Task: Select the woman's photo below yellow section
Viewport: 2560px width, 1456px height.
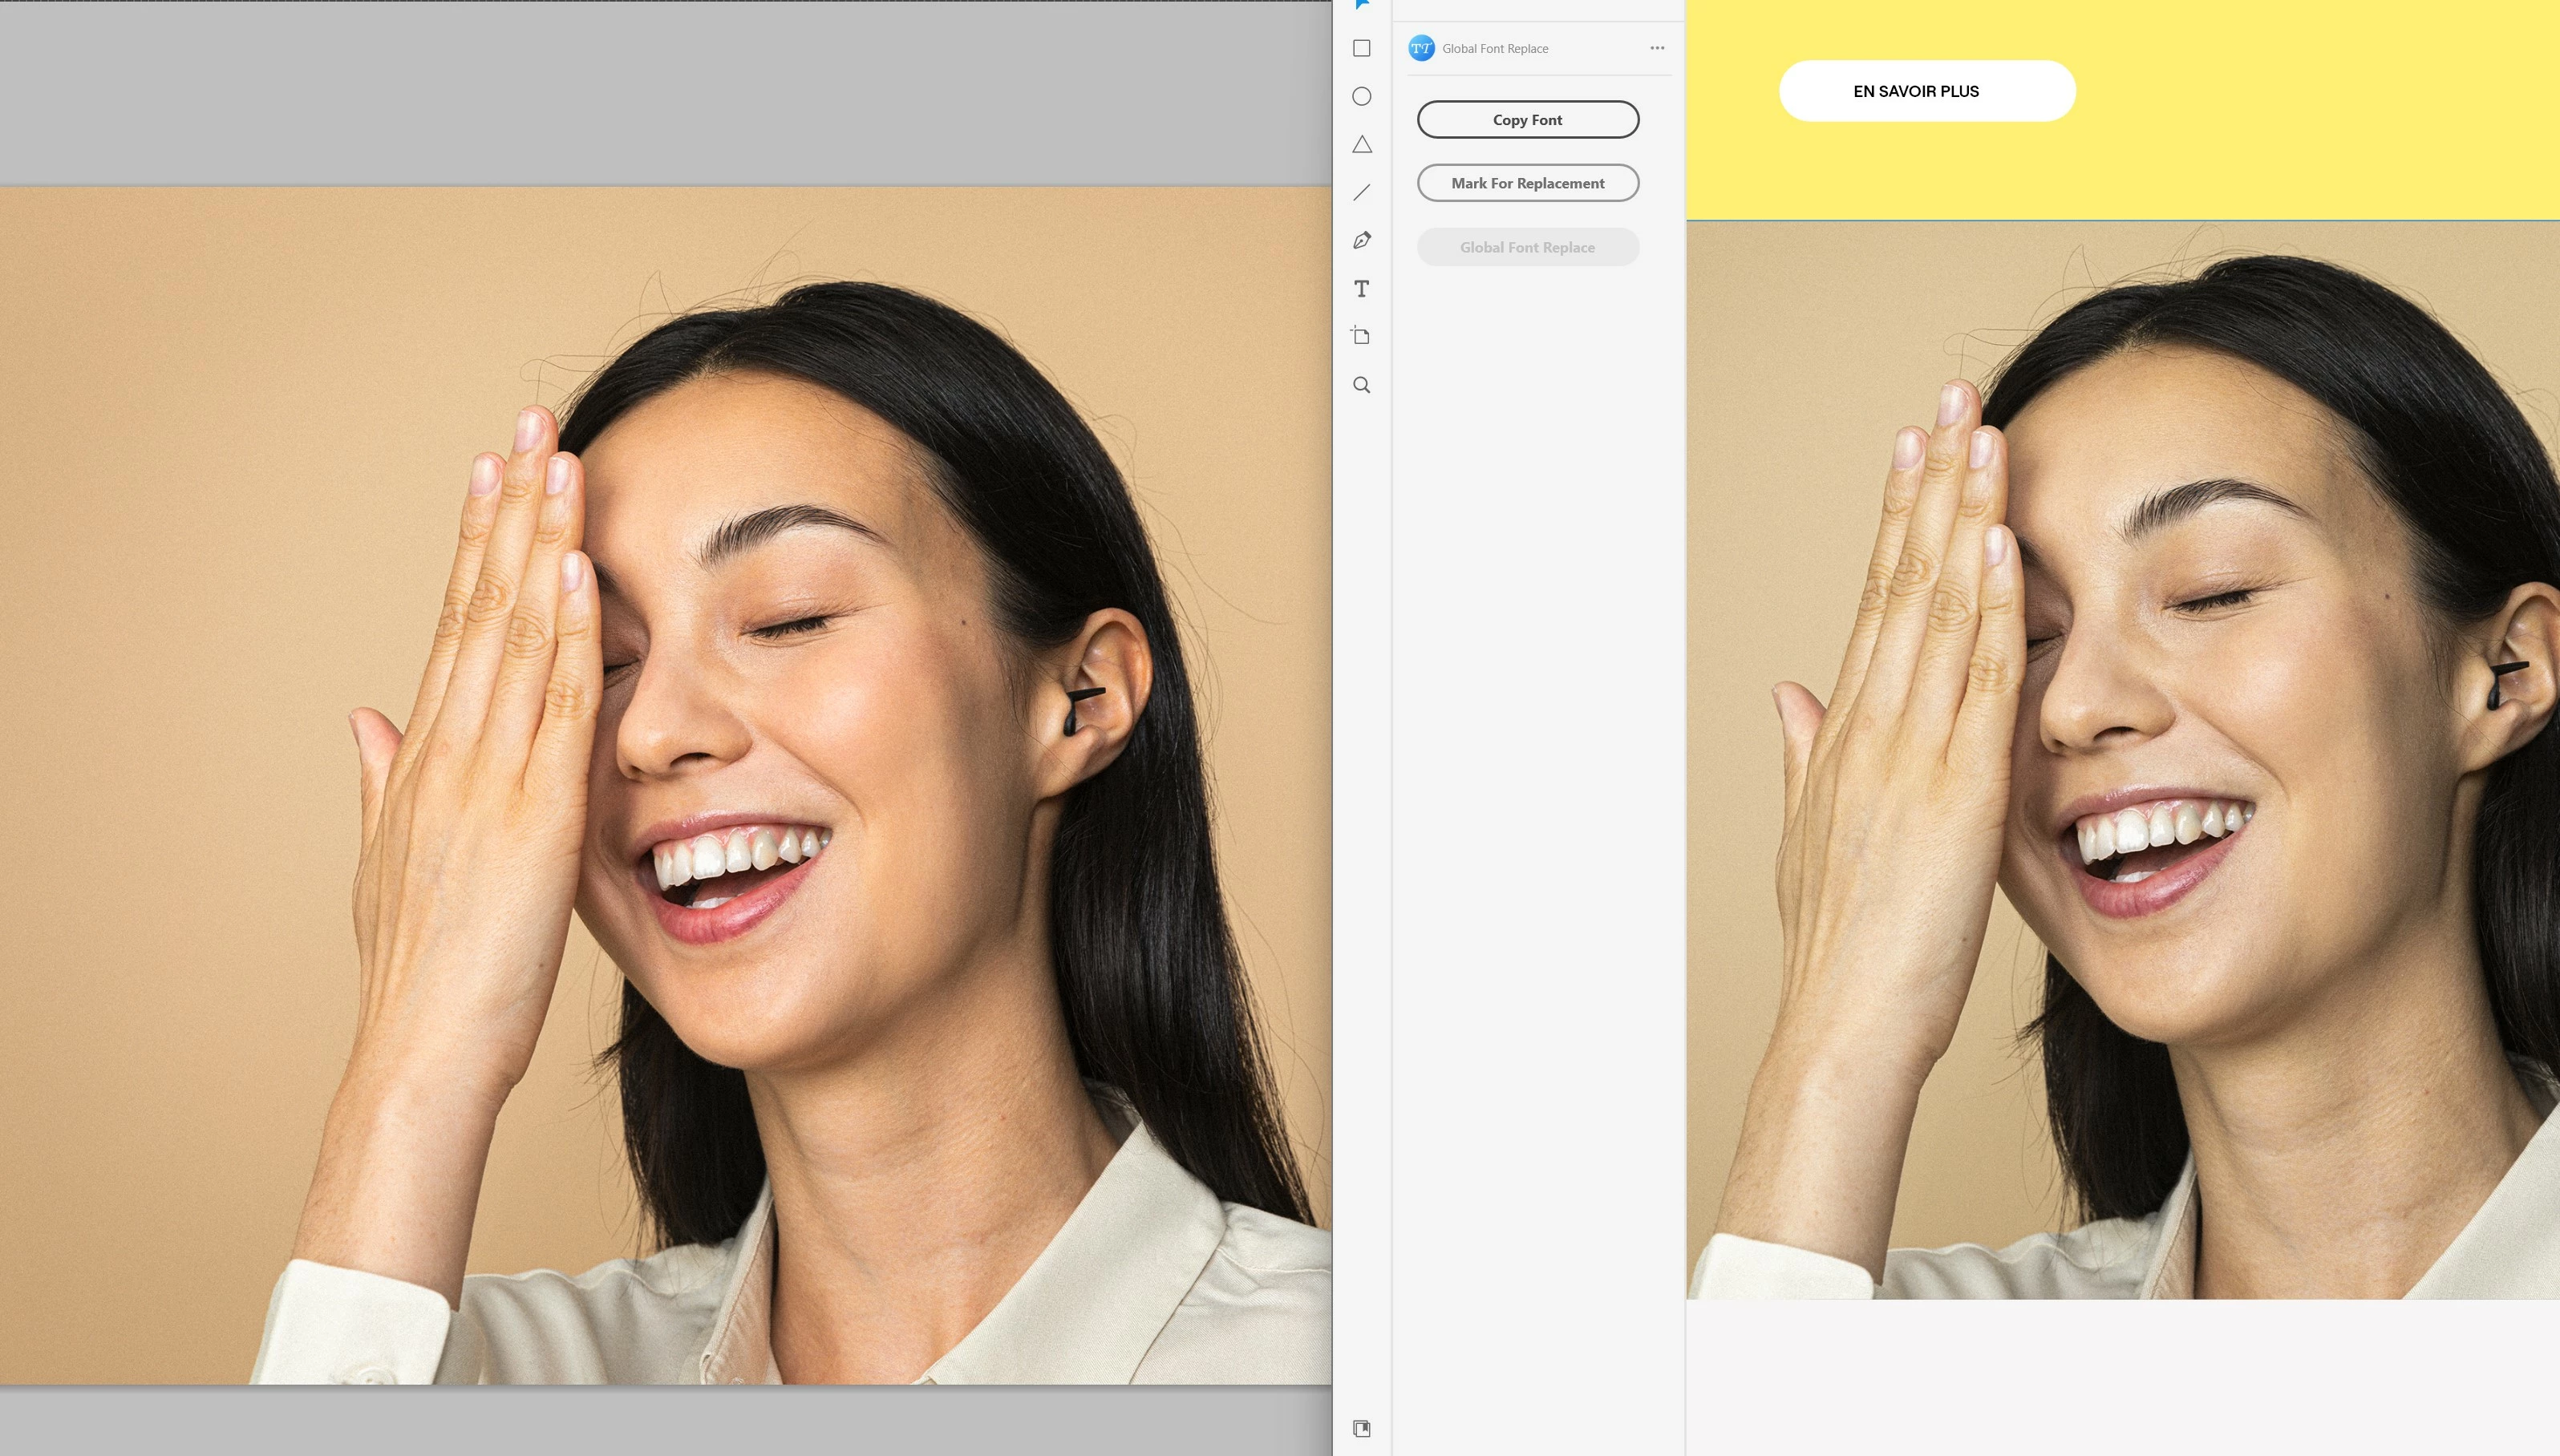Action: click(x=2122, y=760)
